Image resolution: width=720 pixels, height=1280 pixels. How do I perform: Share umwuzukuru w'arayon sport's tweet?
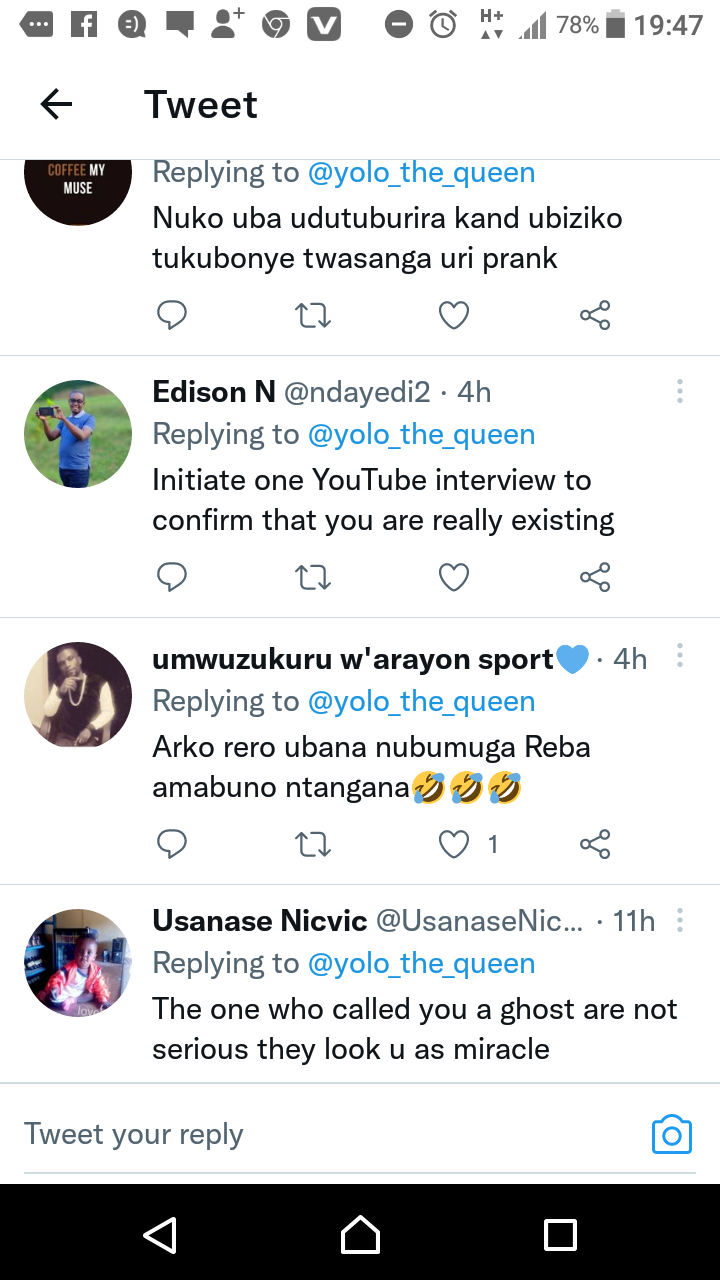coord(595,845)
